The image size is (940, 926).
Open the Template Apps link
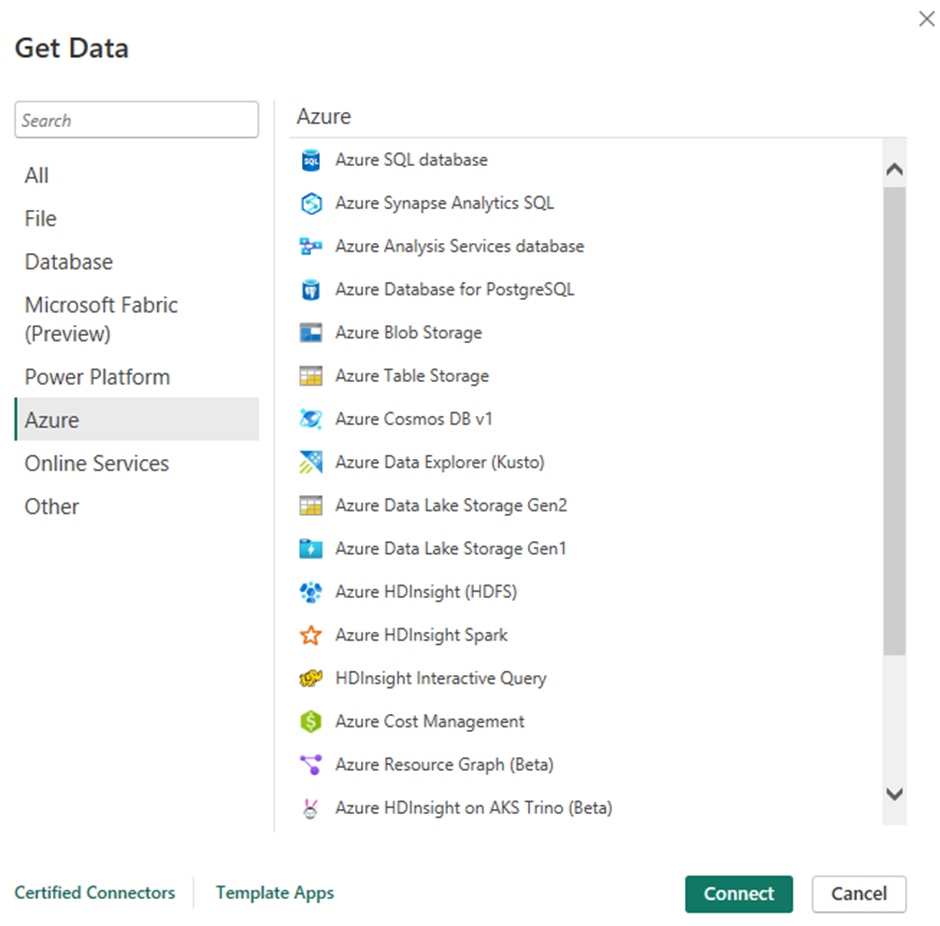pos(275,892)
